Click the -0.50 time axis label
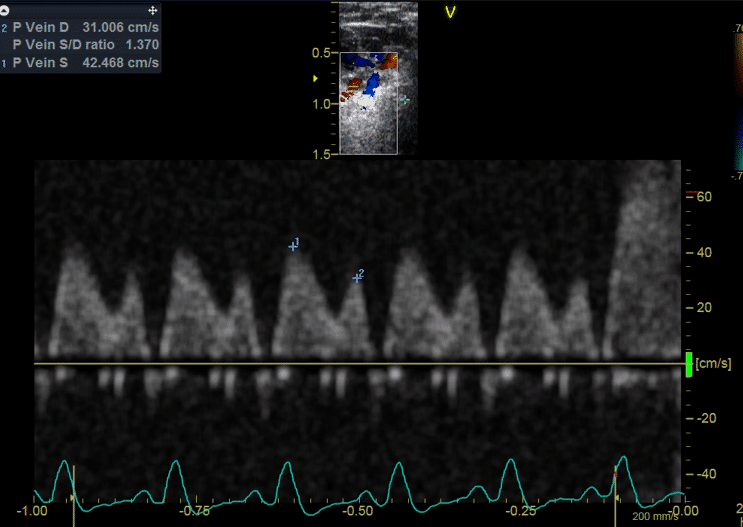Viewport: 743px width, 527px height. click(x=357, y=511)
